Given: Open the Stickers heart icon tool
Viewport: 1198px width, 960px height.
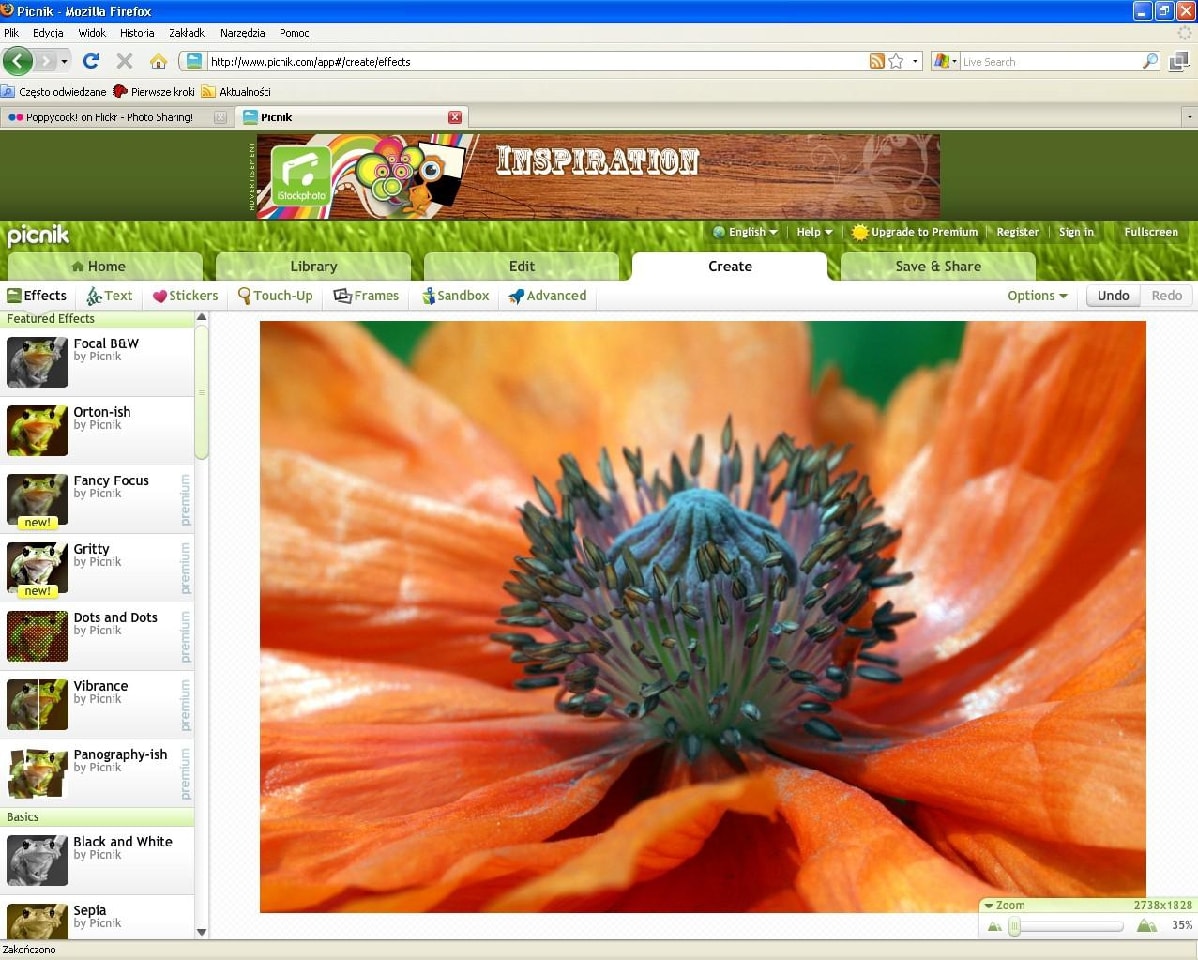Looking at the screenshot, I should coord(185,296).
